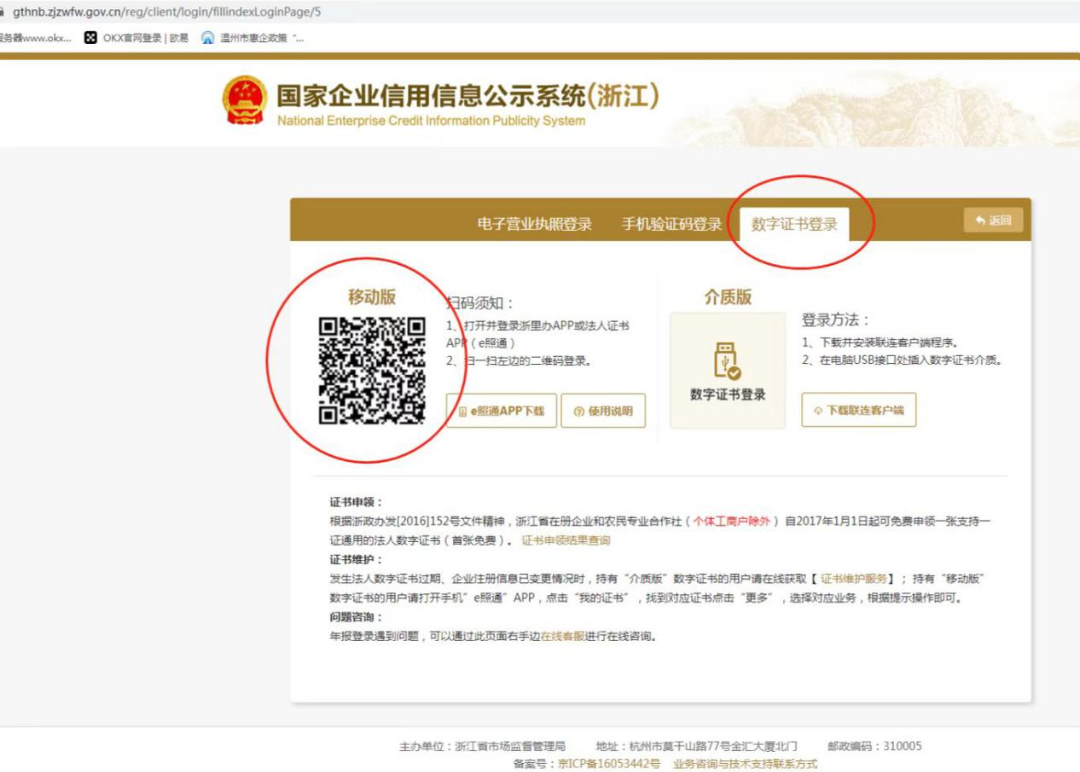Click the 问题咨询： heading

tap(356, 617)
